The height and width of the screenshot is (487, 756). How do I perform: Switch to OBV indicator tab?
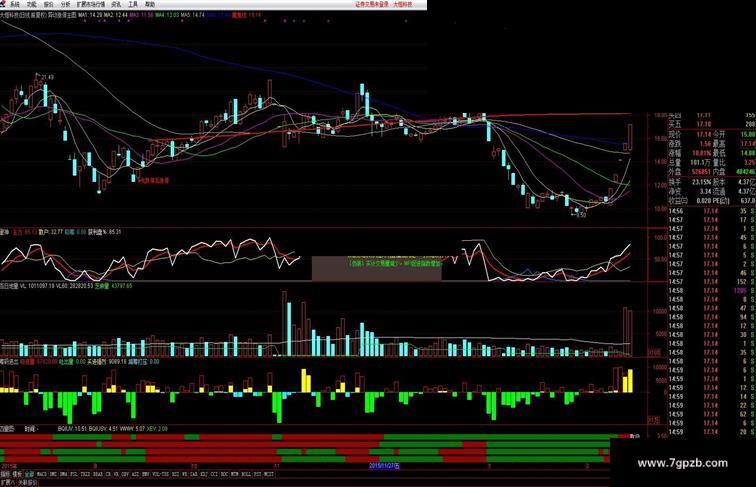[x=124, y=474]
